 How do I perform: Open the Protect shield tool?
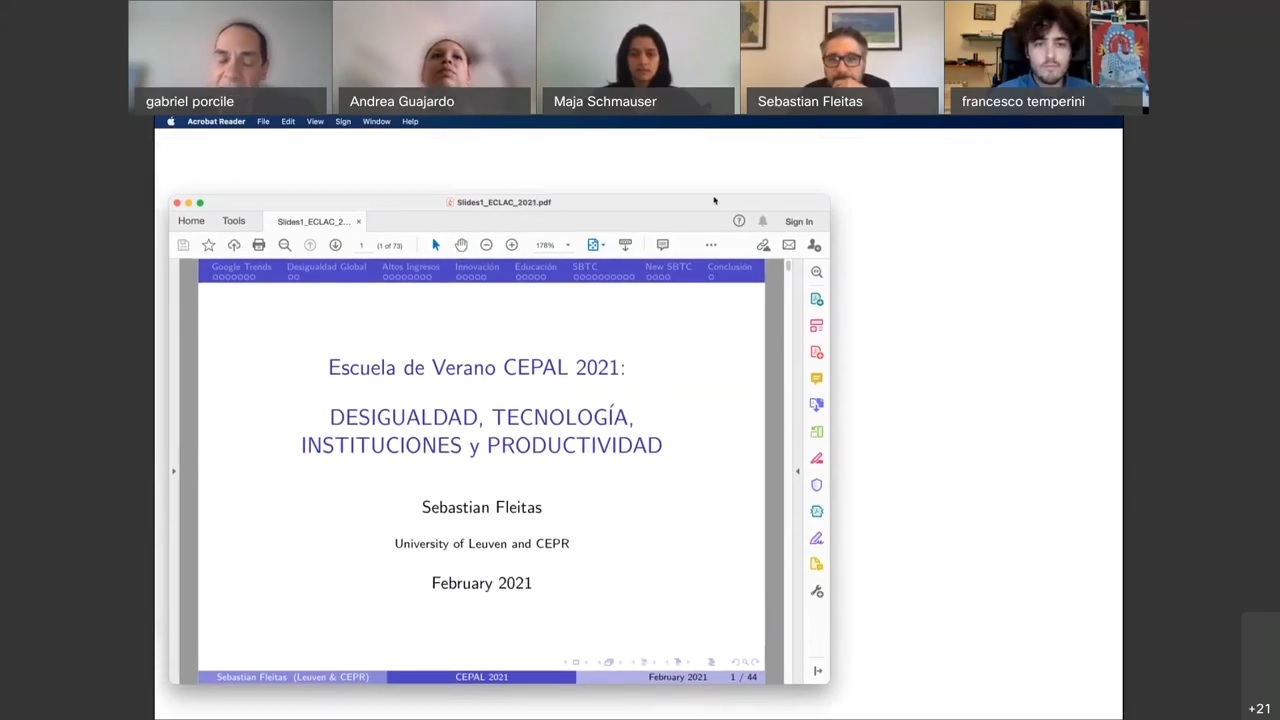pyautogui.click(x=817, y=485)
